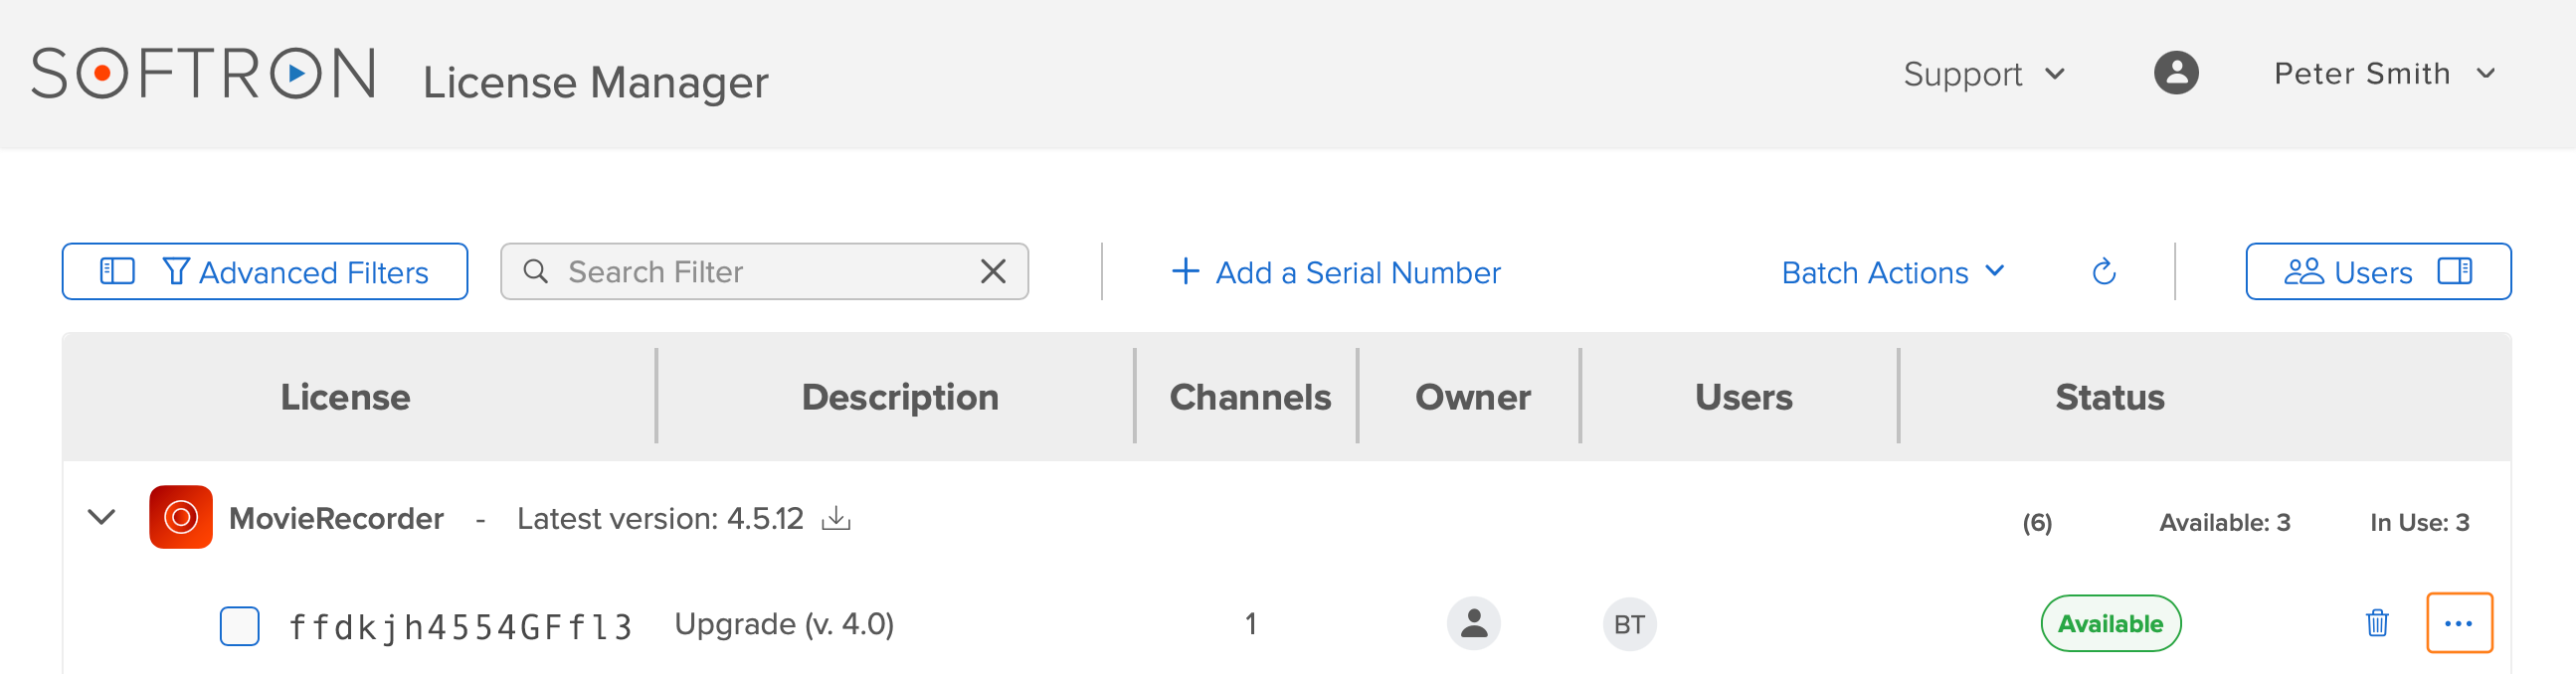
Task: Open the three-dots more options menu
Action: click(2458, 623)
